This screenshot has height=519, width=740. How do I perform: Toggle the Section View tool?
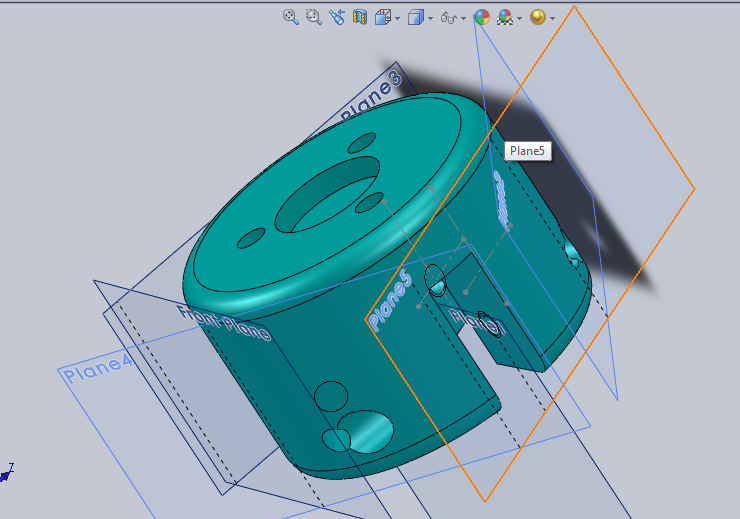(360, 17)
